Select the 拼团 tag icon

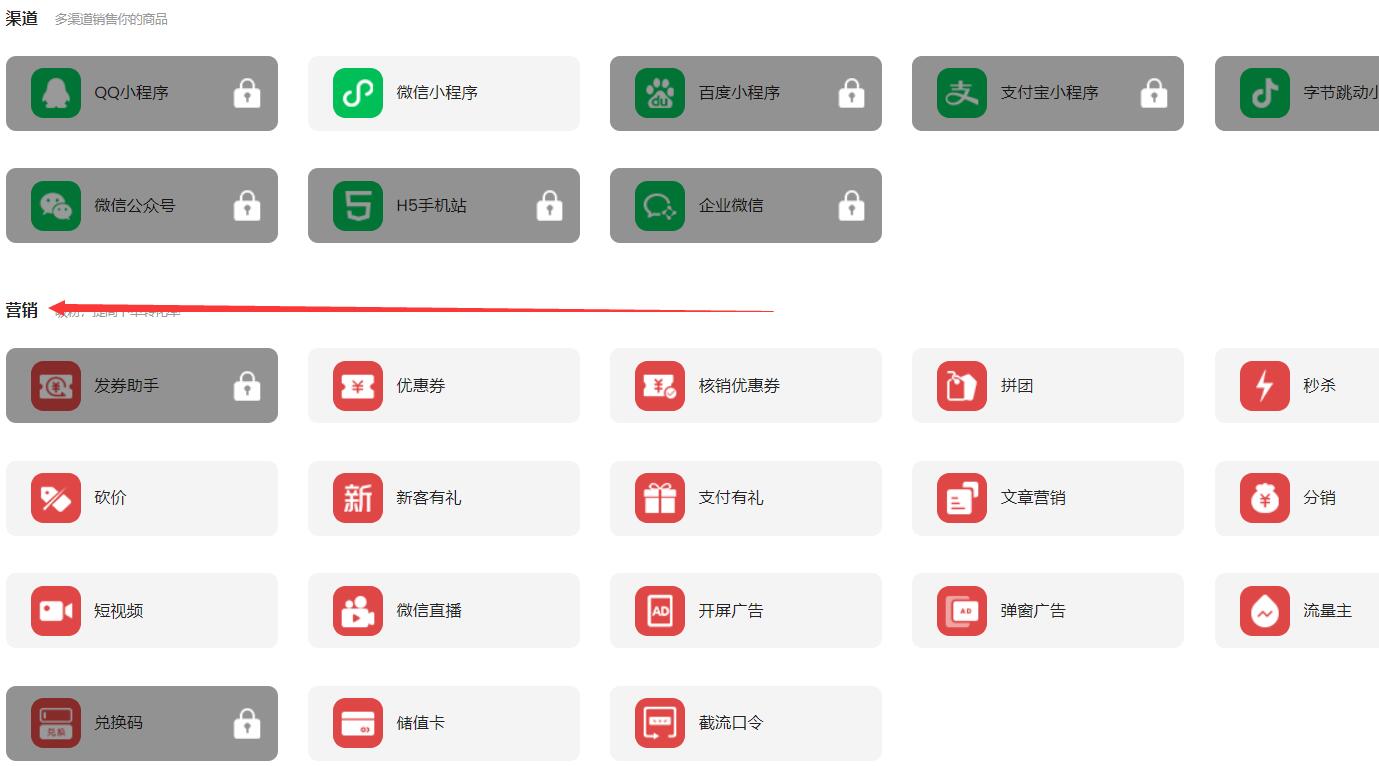pos(962,386)
